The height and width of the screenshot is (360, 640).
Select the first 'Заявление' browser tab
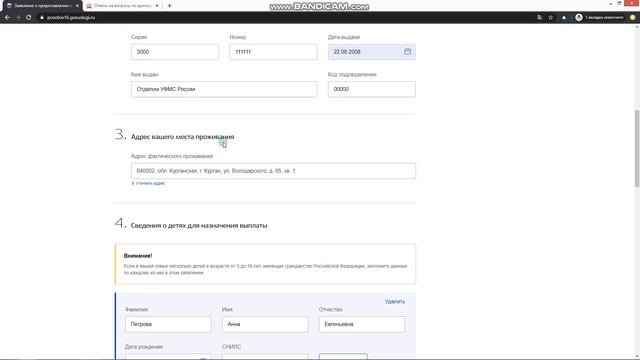click(41, 6)
